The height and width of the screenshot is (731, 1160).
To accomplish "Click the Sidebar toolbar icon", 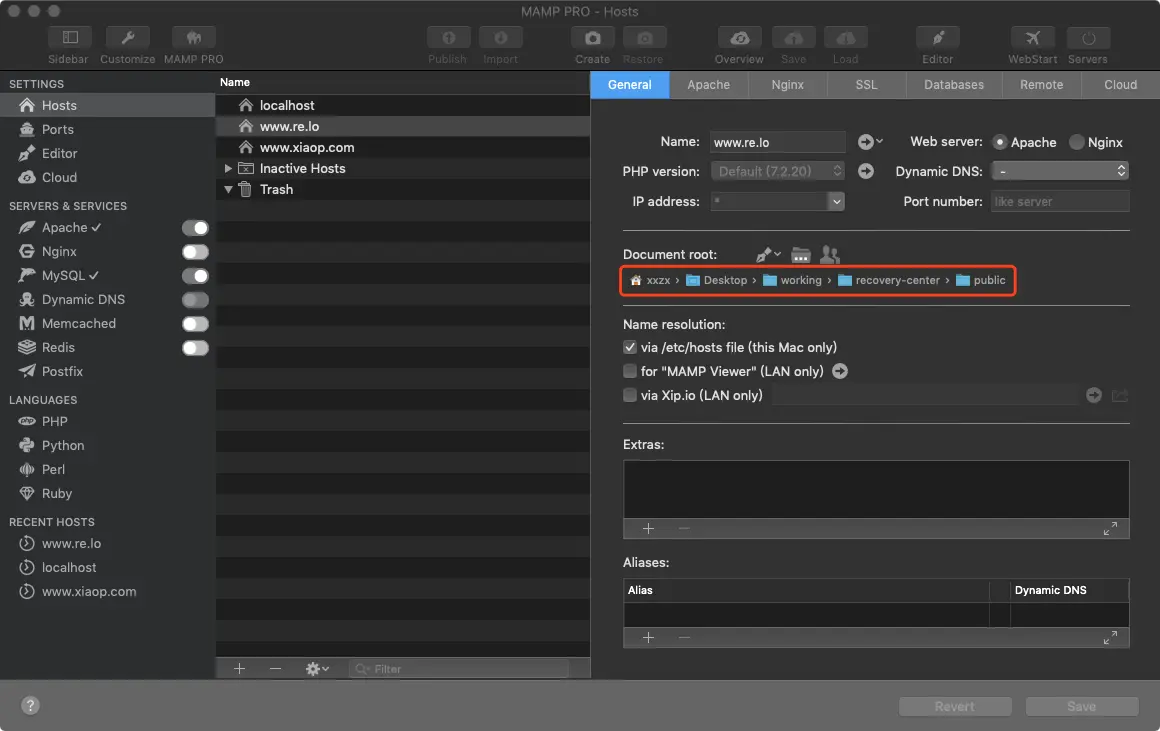I will [70, 37].
